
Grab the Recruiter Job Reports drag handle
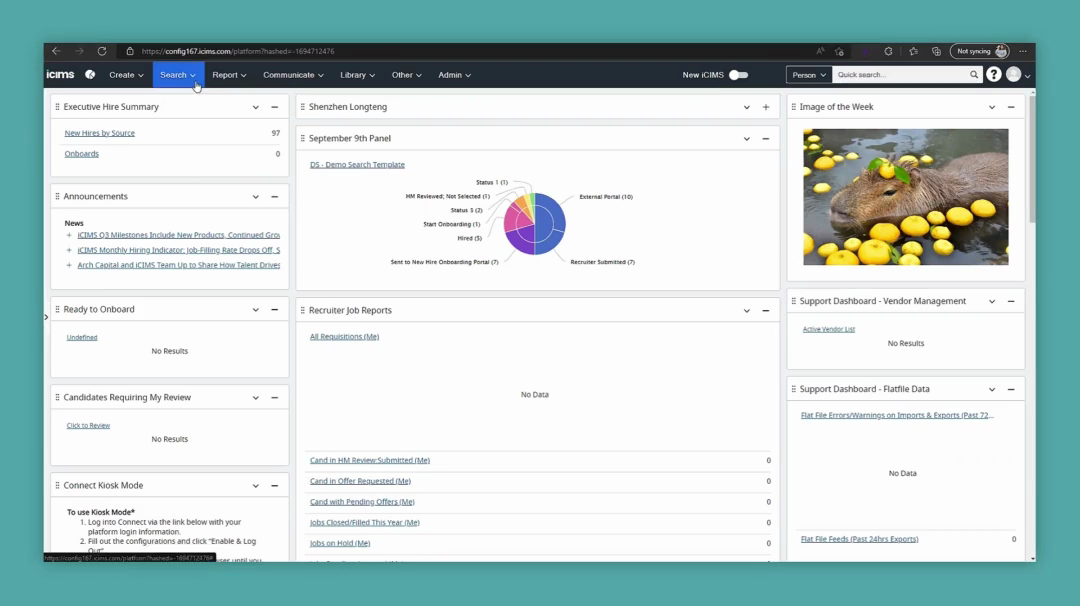[302, 311]
